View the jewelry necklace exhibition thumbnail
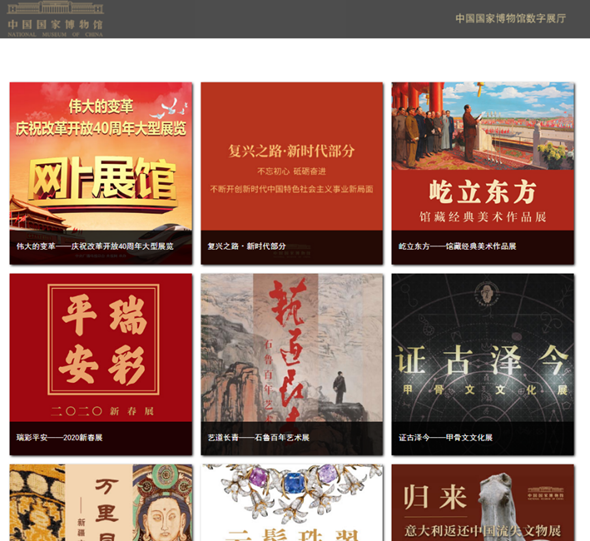Image resolution: width=590 pixels, height=541 pixels. 292,503
